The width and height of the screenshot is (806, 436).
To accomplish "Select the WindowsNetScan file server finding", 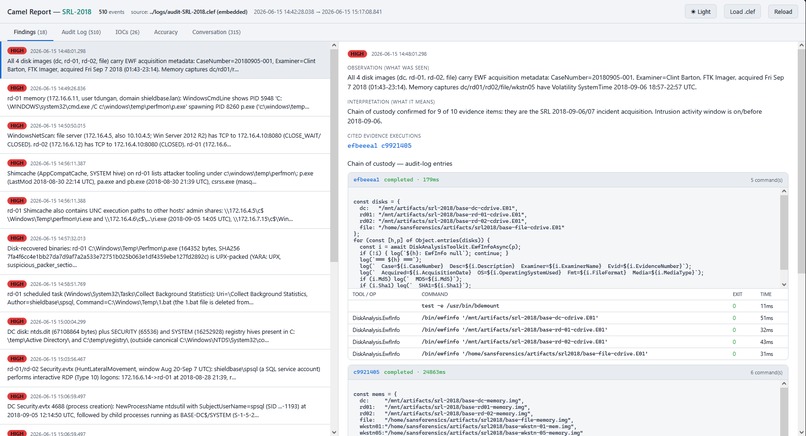I will [165, 135].
